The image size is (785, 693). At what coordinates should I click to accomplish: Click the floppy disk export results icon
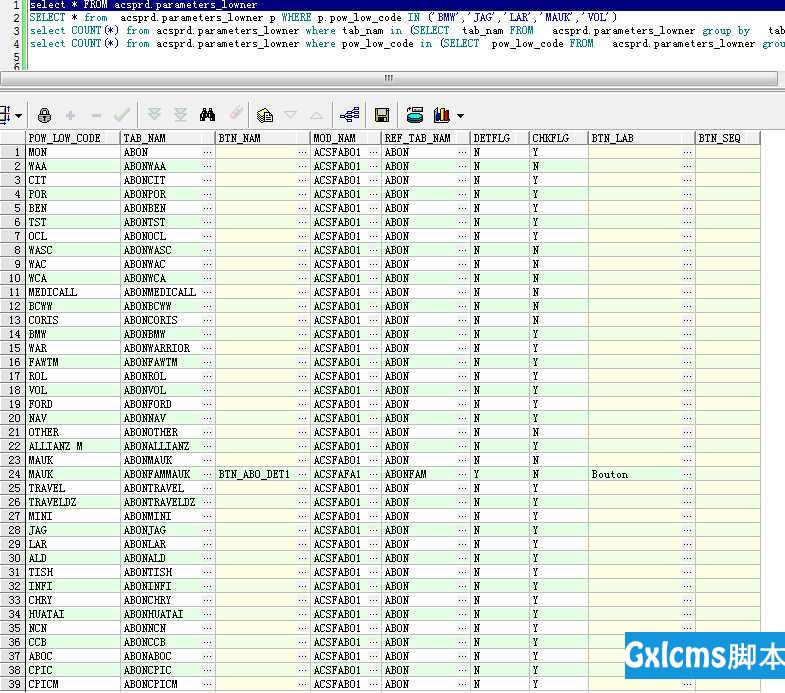[x=382, y=115]
